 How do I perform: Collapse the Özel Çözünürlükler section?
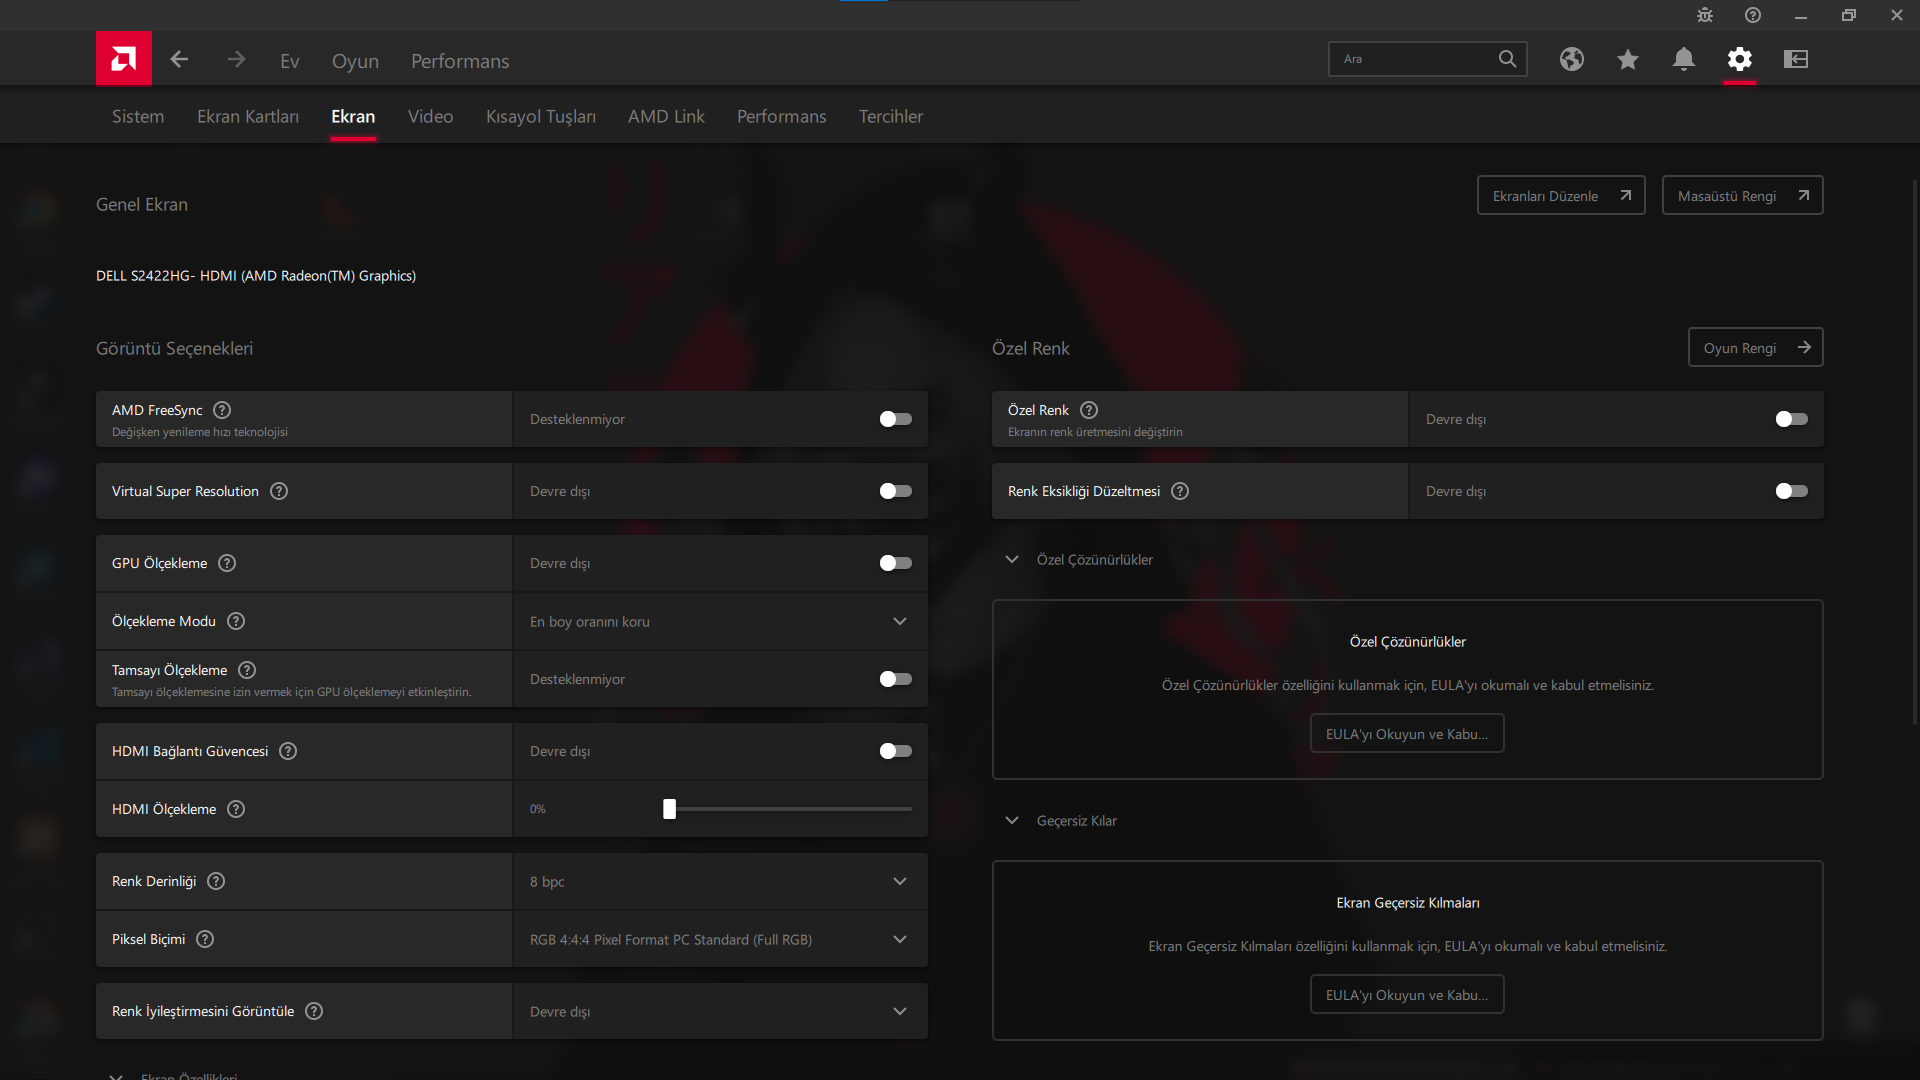1012,560
